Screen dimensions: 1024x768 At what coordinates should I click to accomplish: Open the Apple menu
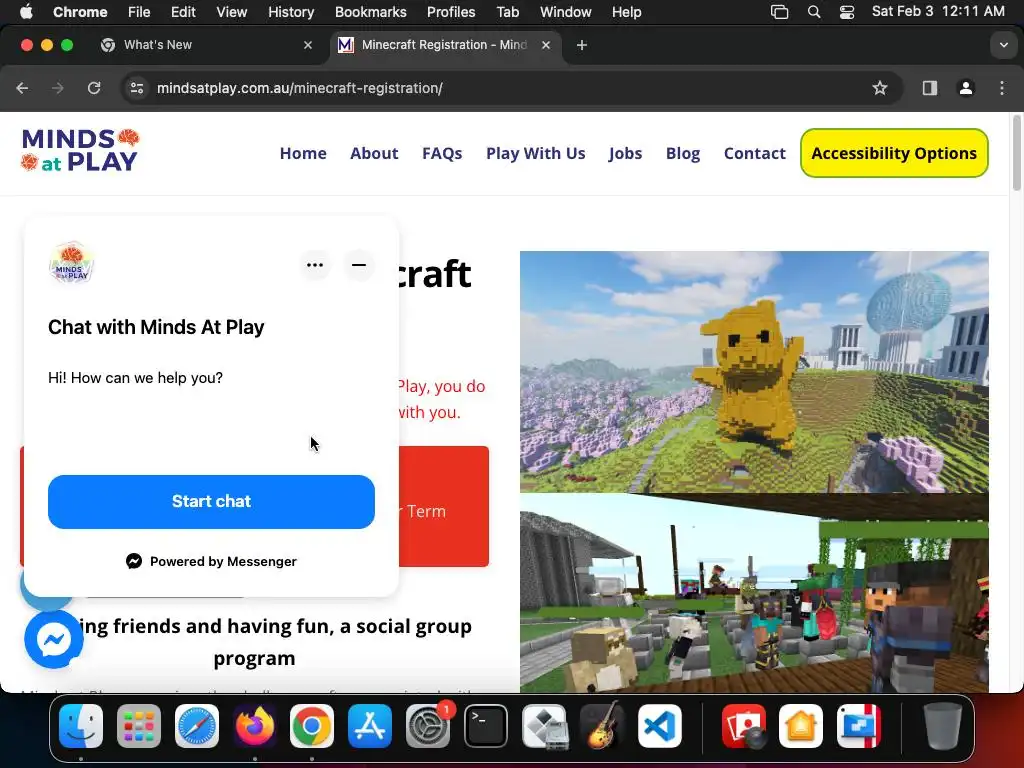click(26, 12)
